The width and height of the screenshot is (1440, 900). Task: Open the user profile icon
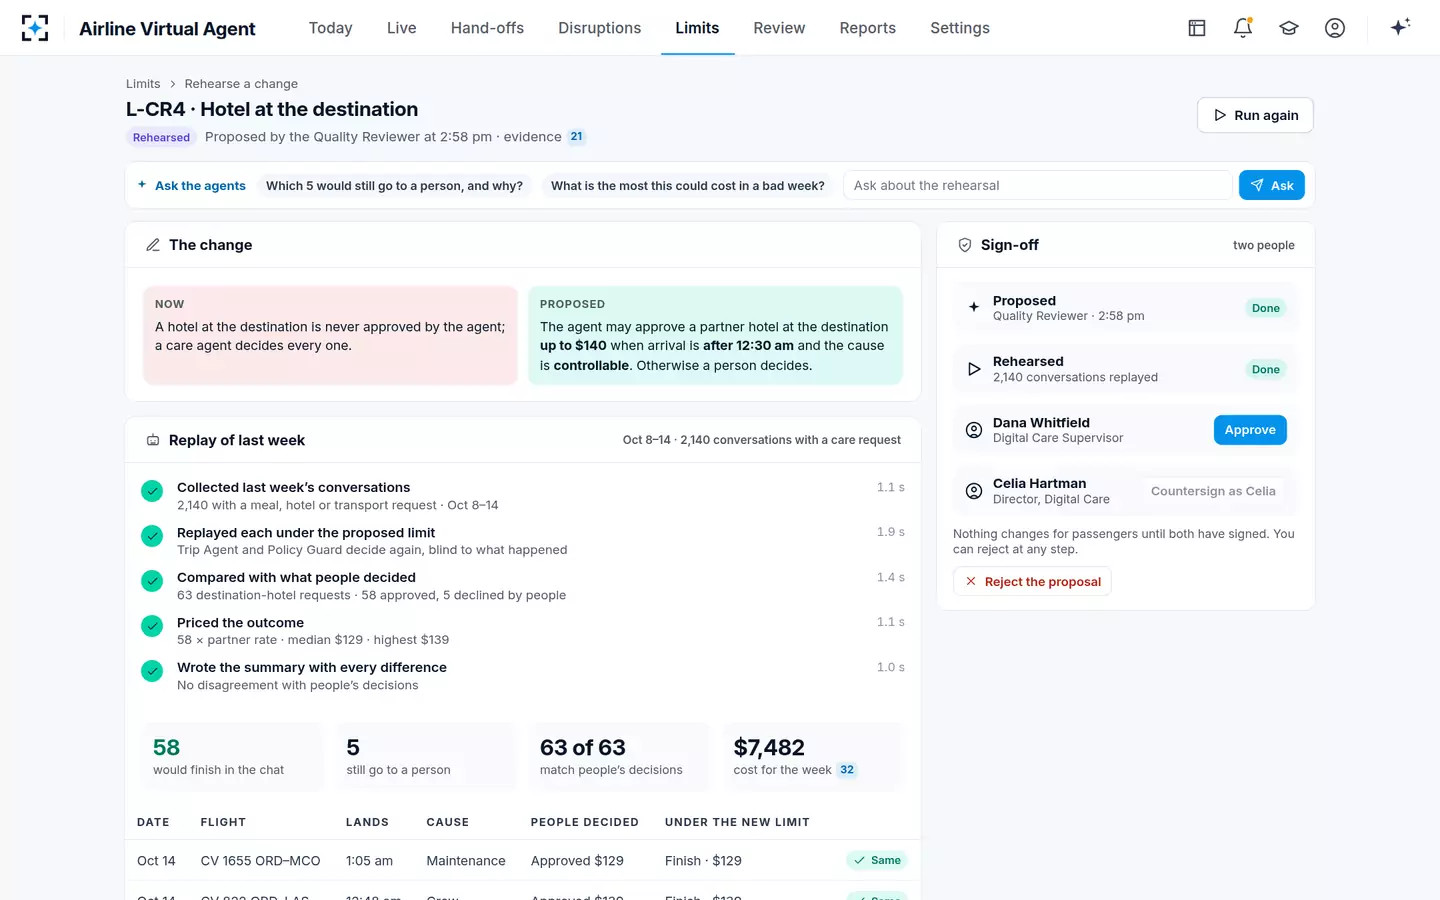[x=1335, y=28]
